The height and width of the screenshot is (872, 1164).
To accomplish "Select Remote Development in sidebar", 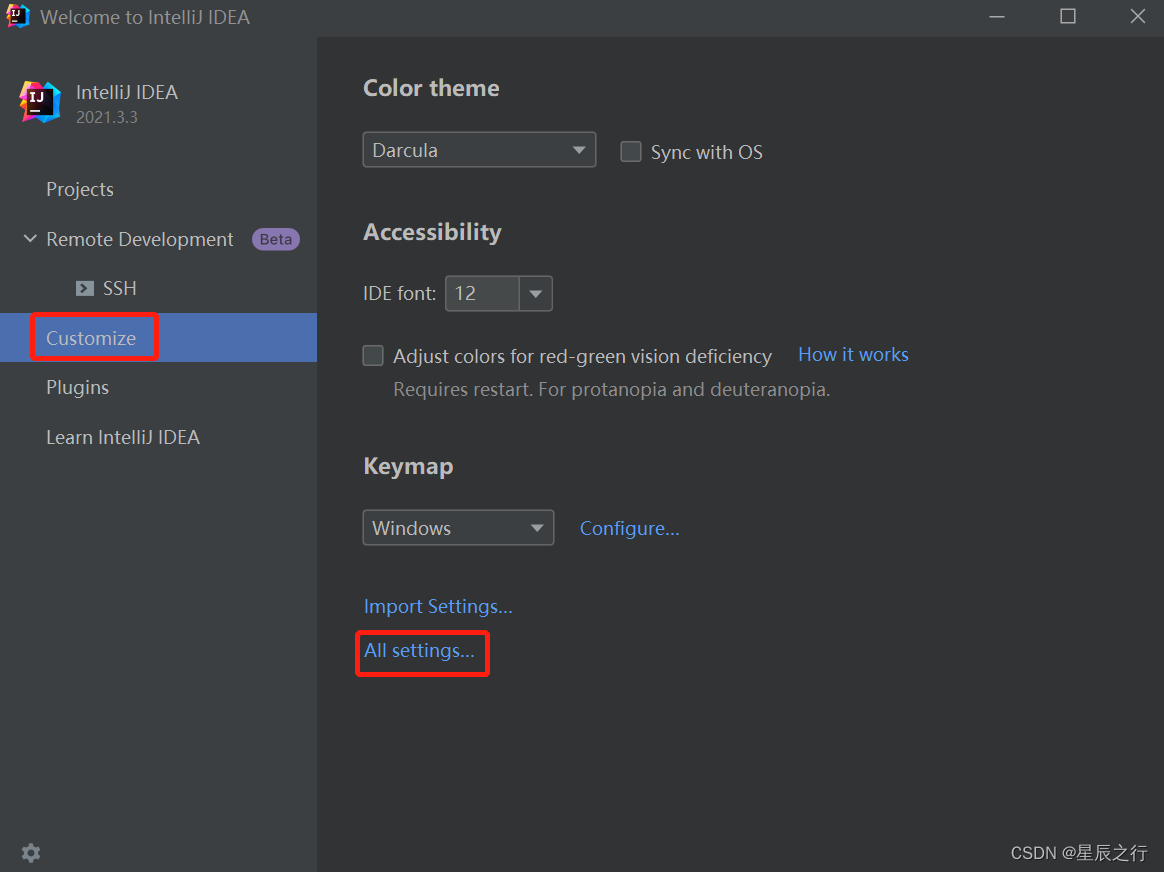I will [140, 239].
